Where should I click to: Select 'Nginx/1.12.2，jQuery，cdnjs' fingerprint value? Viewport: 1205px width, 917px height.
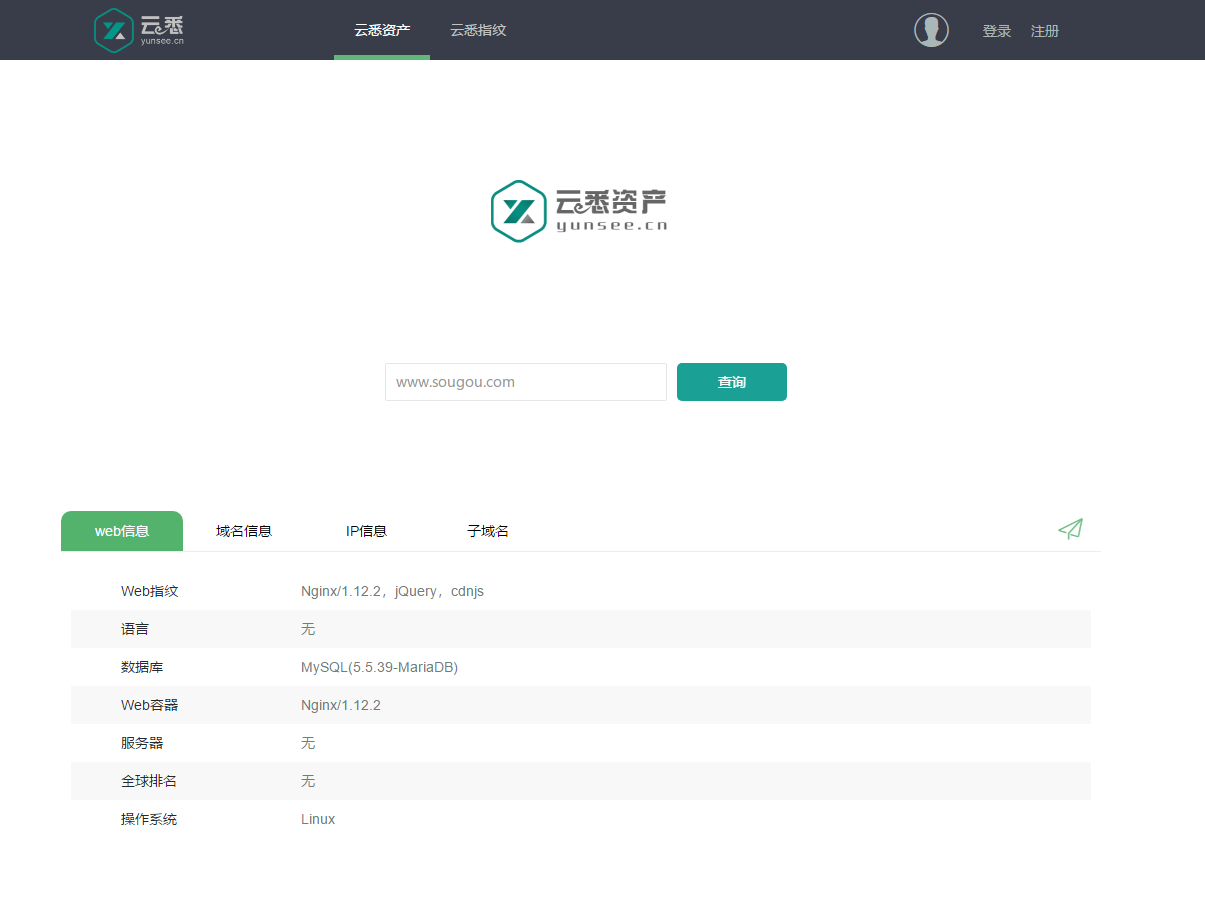(392, 591)
